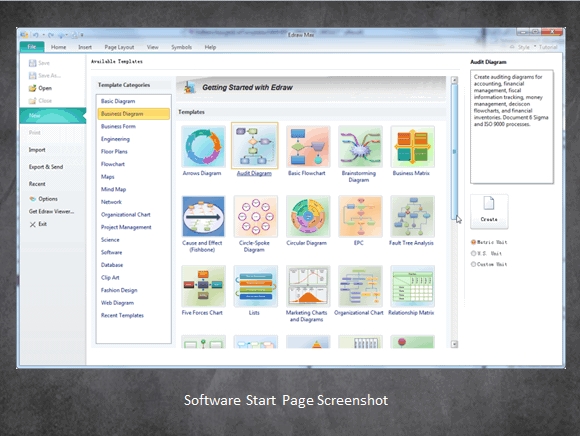Choose the Basic Flowchart template icon
Image resolution: width=580 pixels, height=436 pixels.
(x=308, y=146)
